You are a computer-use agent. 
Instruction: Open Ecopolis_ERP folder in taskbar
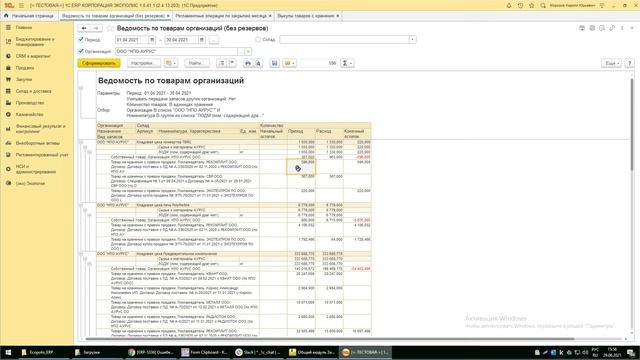(x=38, y=352)
